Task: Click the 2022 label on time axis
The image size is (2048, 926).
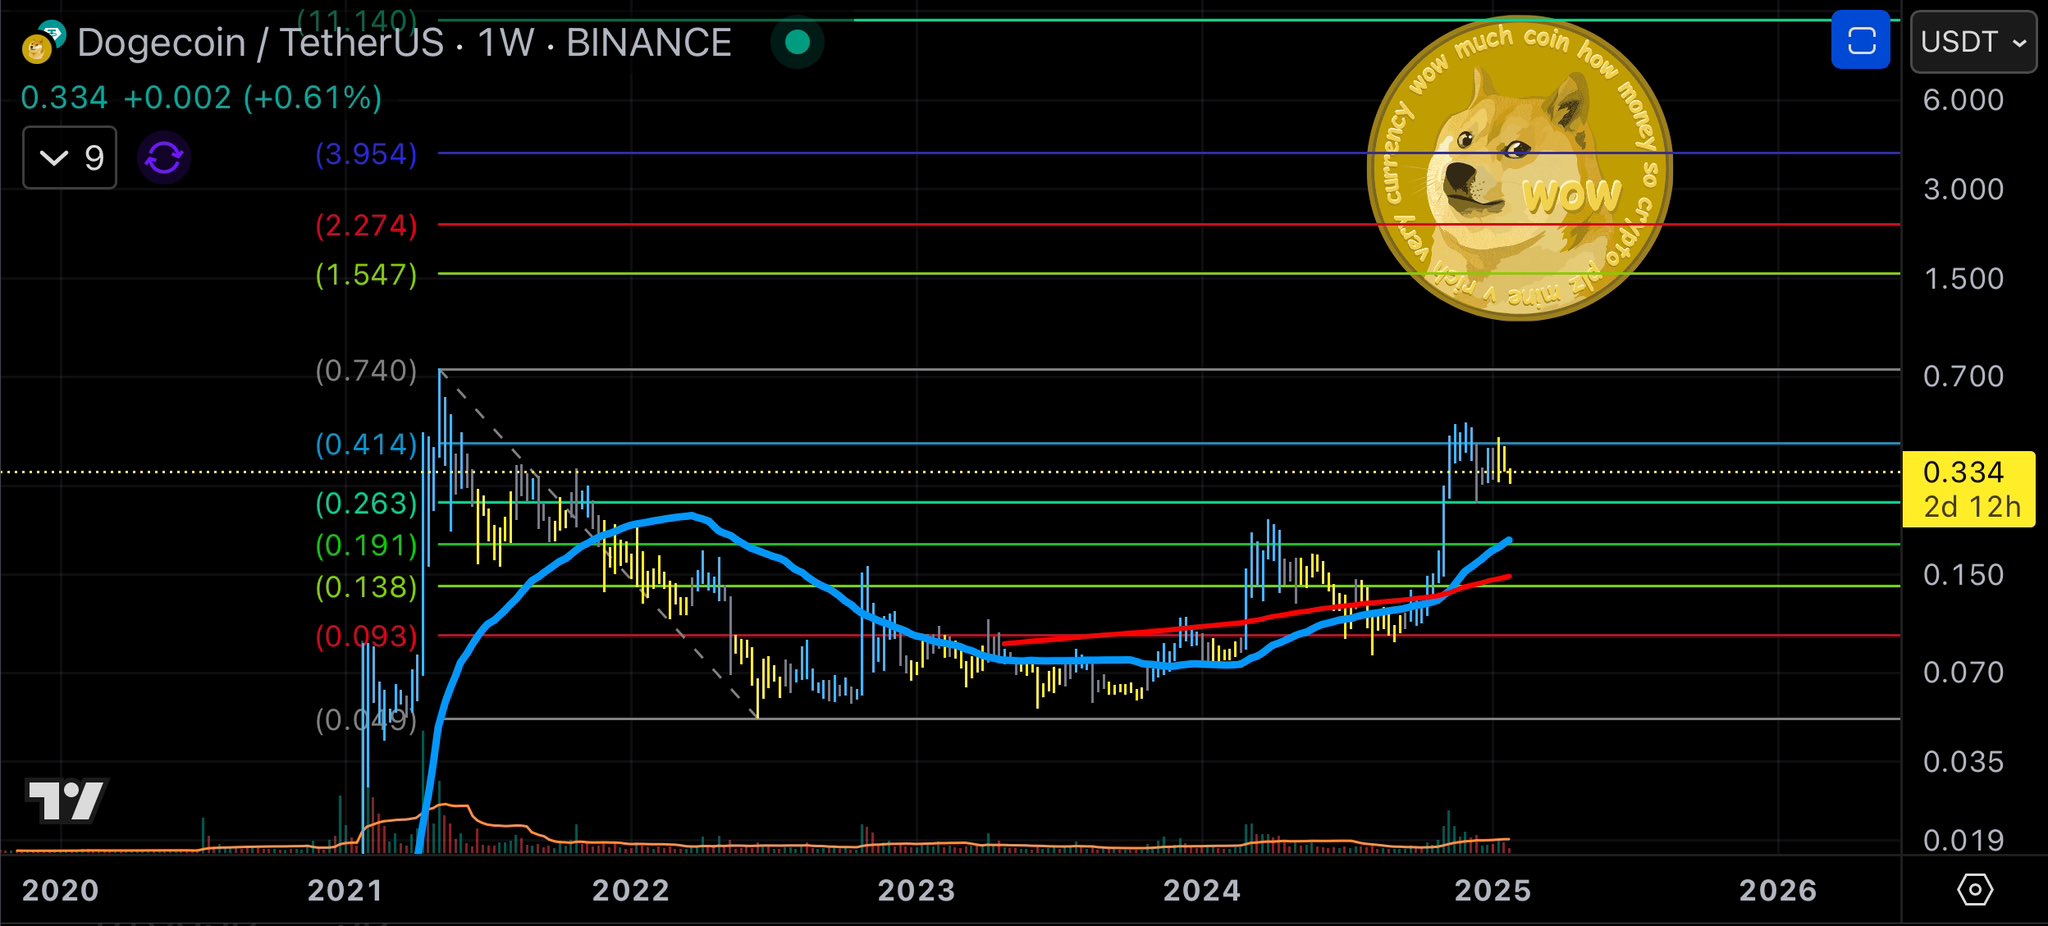Action: 630,890
